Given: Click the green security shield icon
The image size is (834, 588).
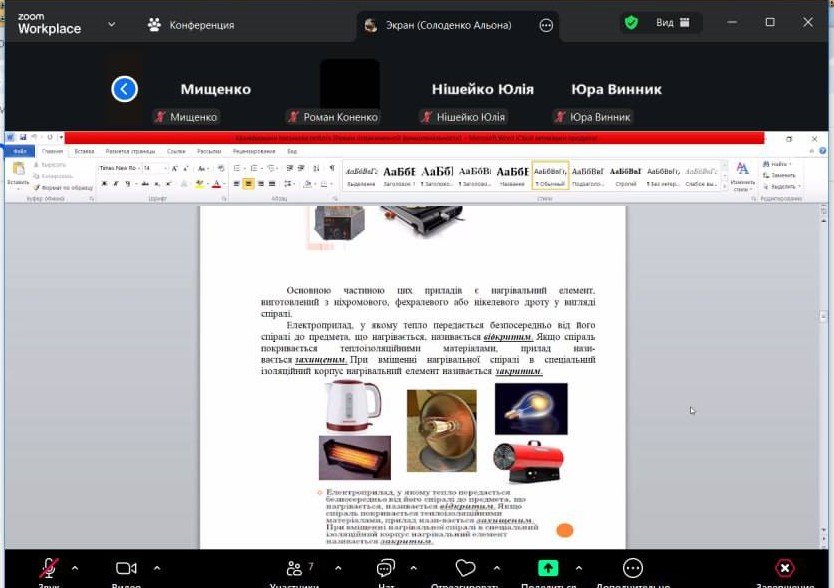Looking at the screenshot, I should click(x=631, y=23).
